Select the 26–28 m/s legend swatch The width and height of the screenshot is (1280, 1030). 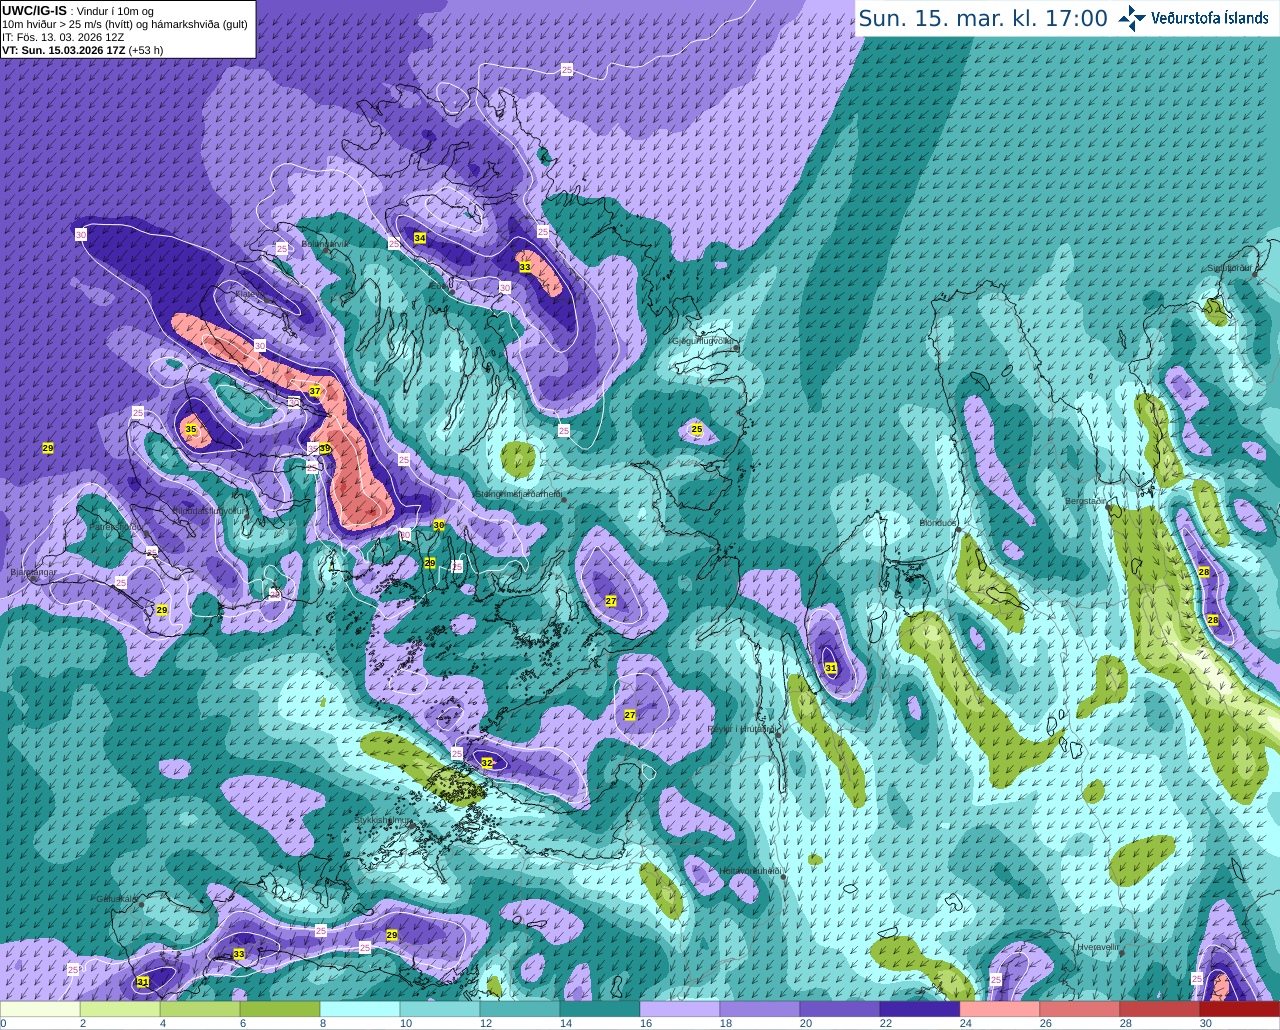[x=1080, y=1009]
